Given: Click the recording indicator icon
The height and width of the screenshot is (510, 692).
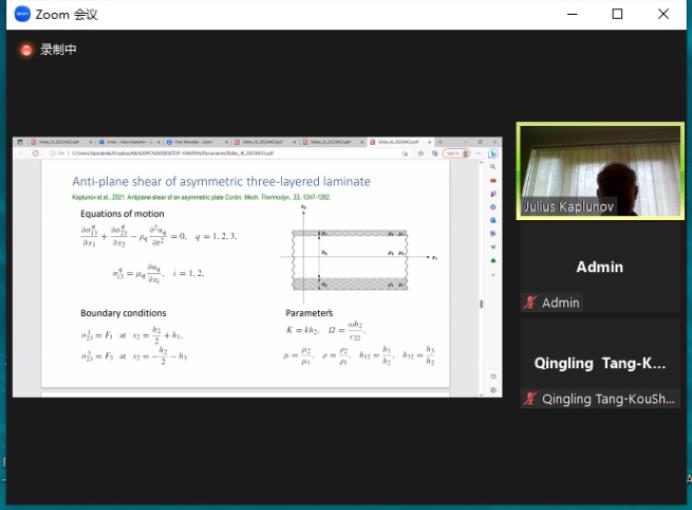Looking at the screenshot, I should pos(26,49).
